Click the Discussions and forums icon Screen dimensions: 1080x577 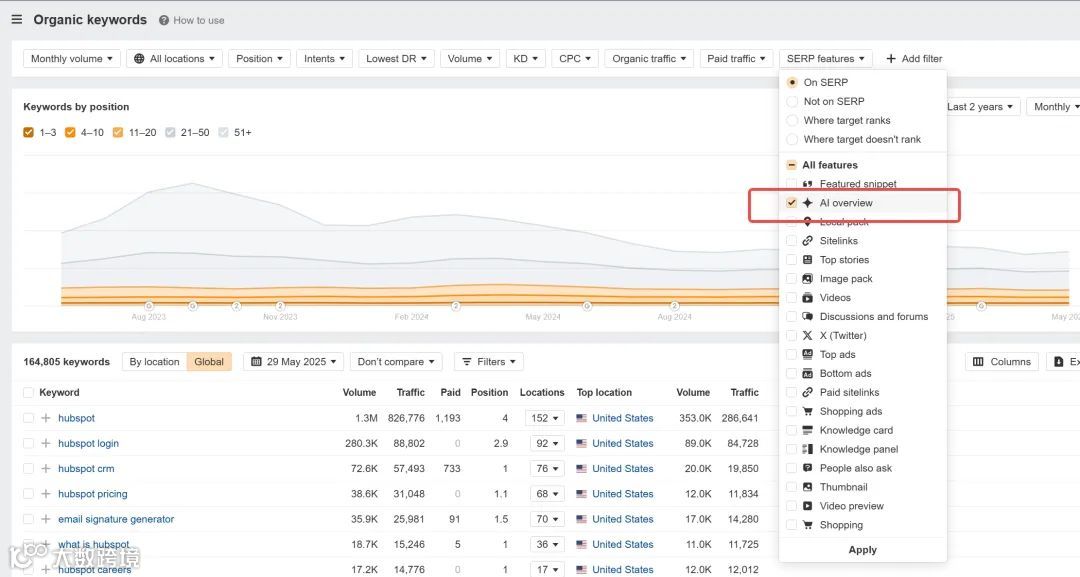point(807,317)
